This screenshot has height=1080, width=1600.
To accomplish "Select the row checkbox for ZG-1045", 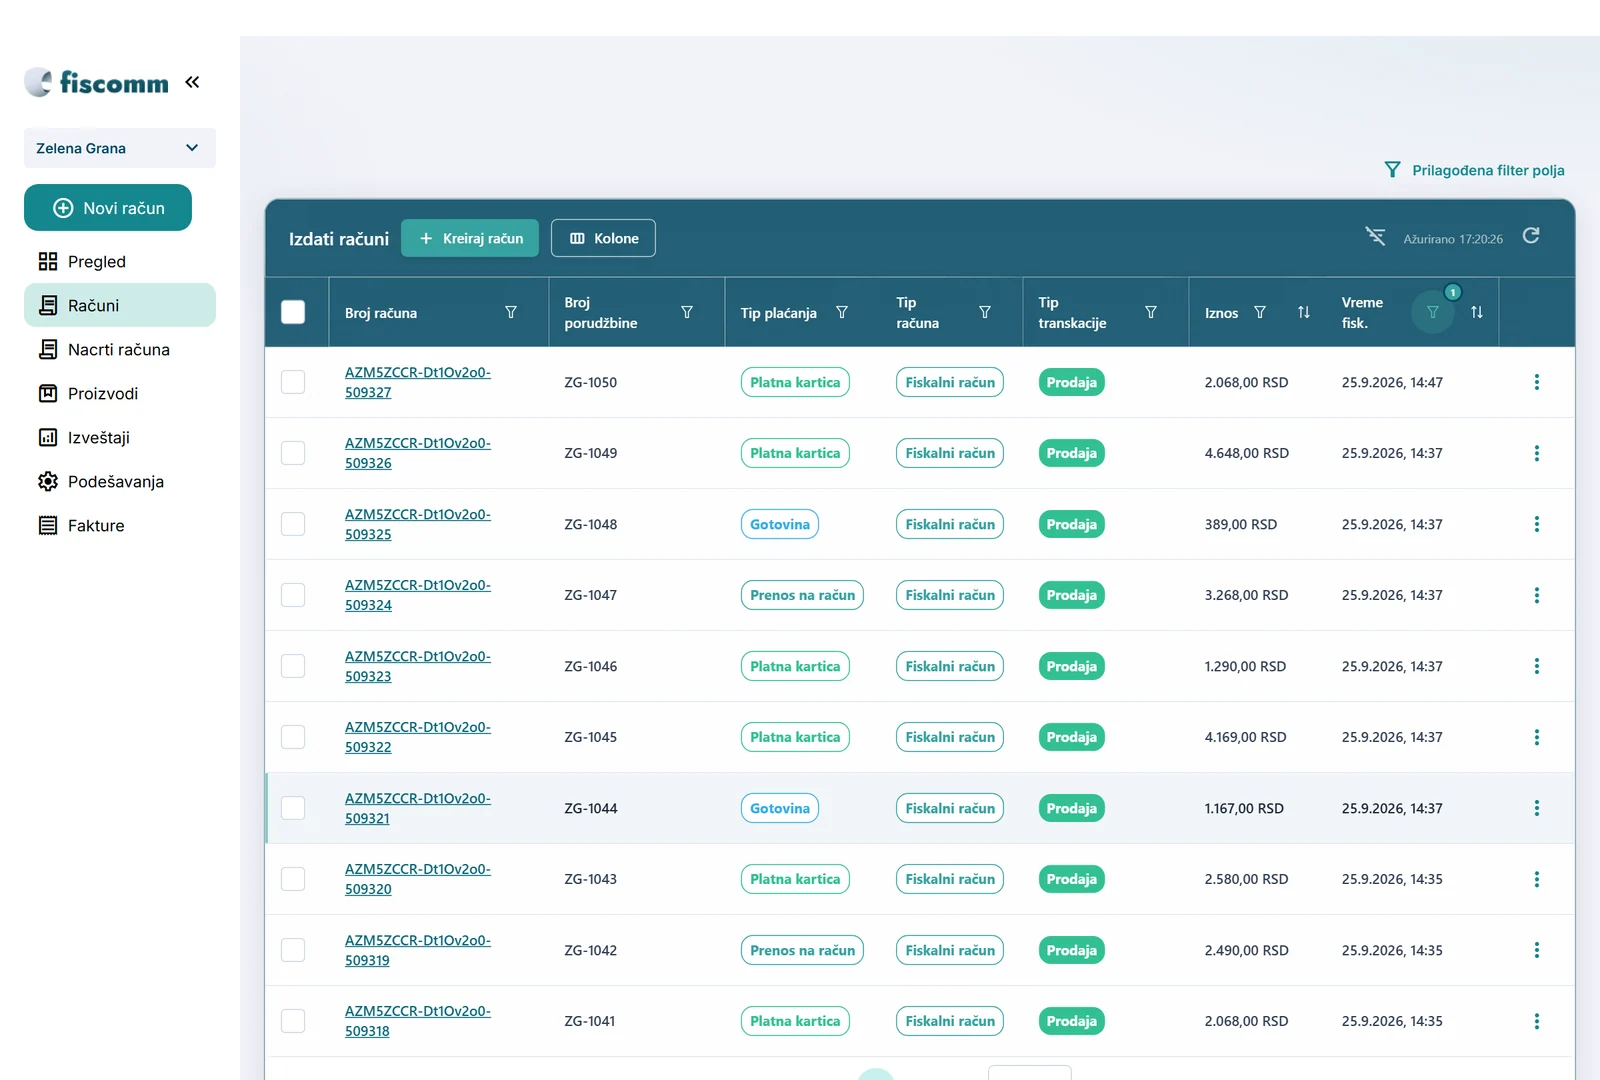I will [293, 737].
